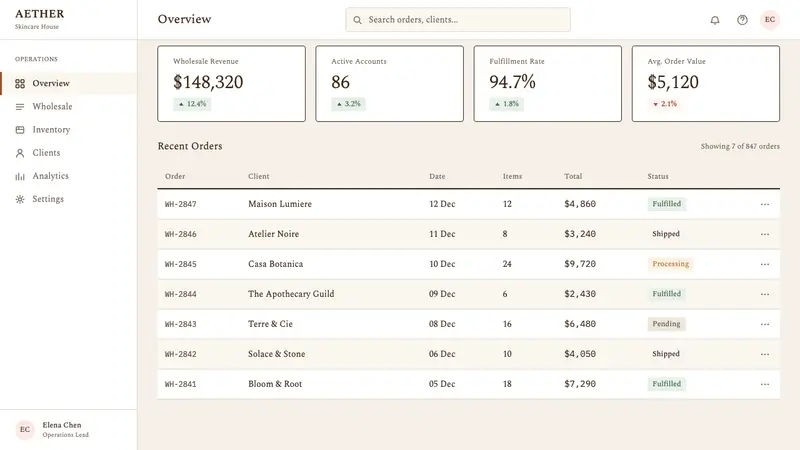Click the Recent Orders heading
Image resolution: width=800 pixels, height=450 pixels.
click(190, 146)
